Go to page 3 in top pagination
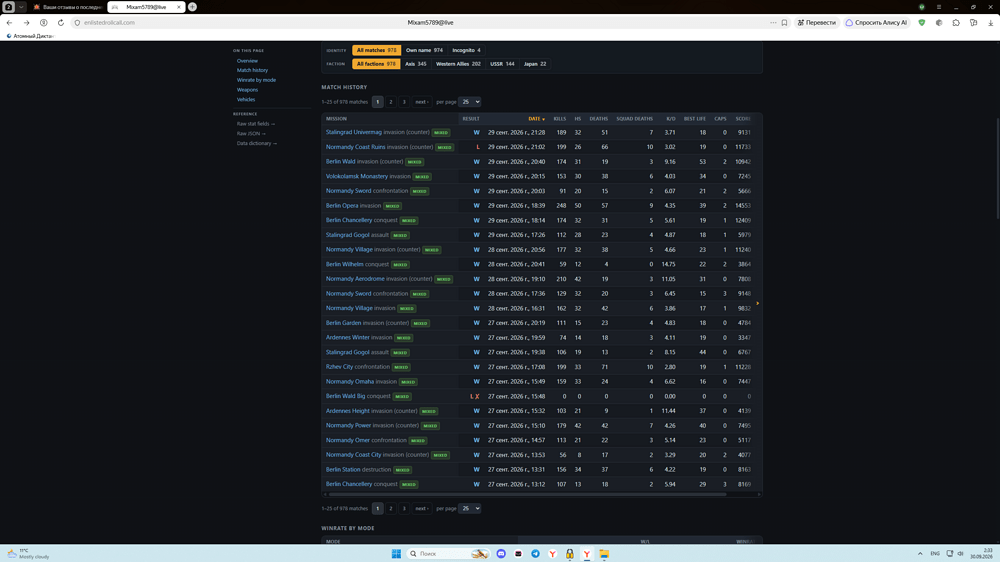 [404, 102]
